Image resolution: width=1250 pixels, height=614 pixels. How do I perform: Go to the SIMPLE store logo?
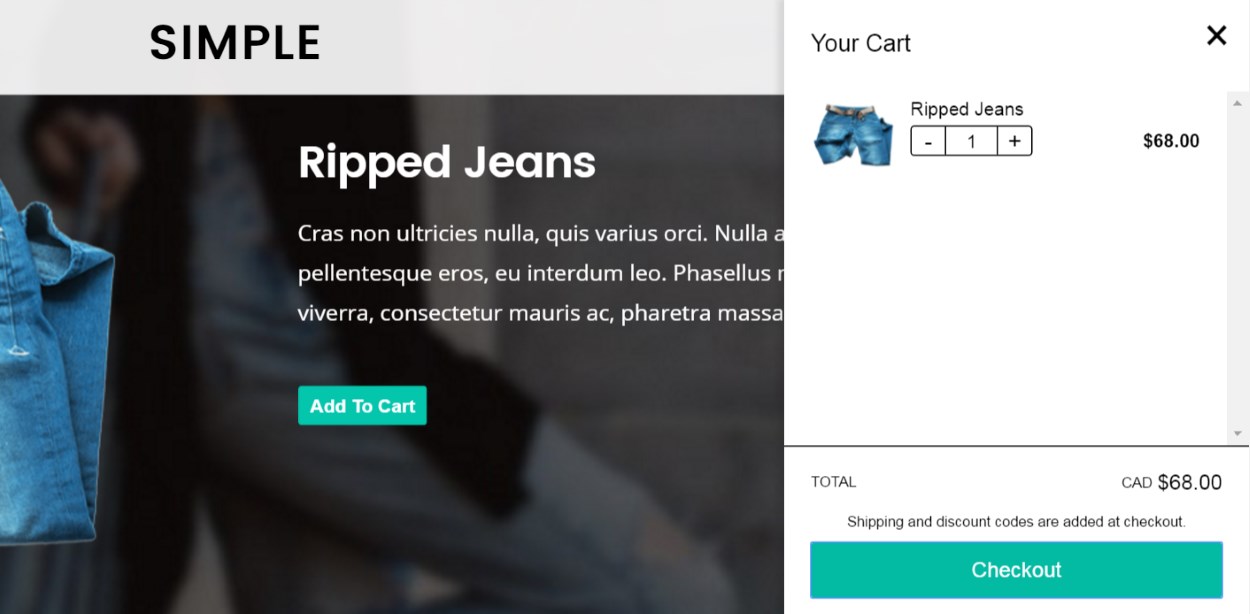pos(235,43)
